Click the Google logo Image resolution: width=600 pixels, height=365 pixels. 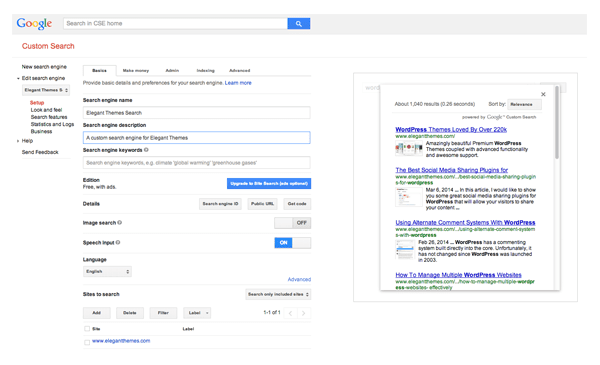34,24
